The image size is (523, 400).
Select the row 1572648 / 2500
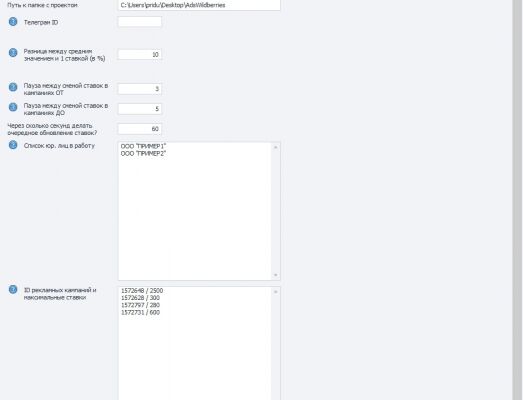142,291
